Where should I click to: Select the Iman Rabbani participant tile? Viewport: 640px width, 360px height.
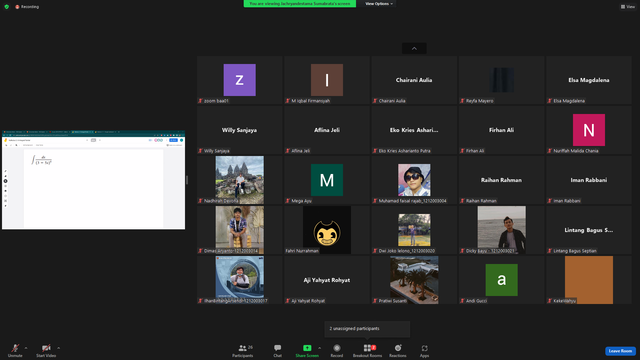pyautogui.click(x=589, y=180)
